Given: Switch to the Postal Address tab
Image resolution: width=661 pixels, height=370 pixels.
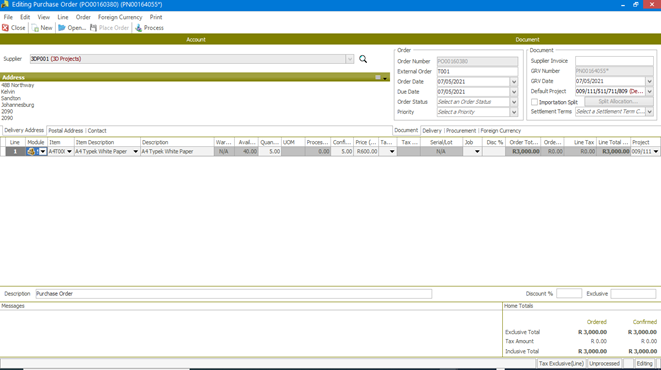Looking at the screenshot, I should click(x=65, y=131).
